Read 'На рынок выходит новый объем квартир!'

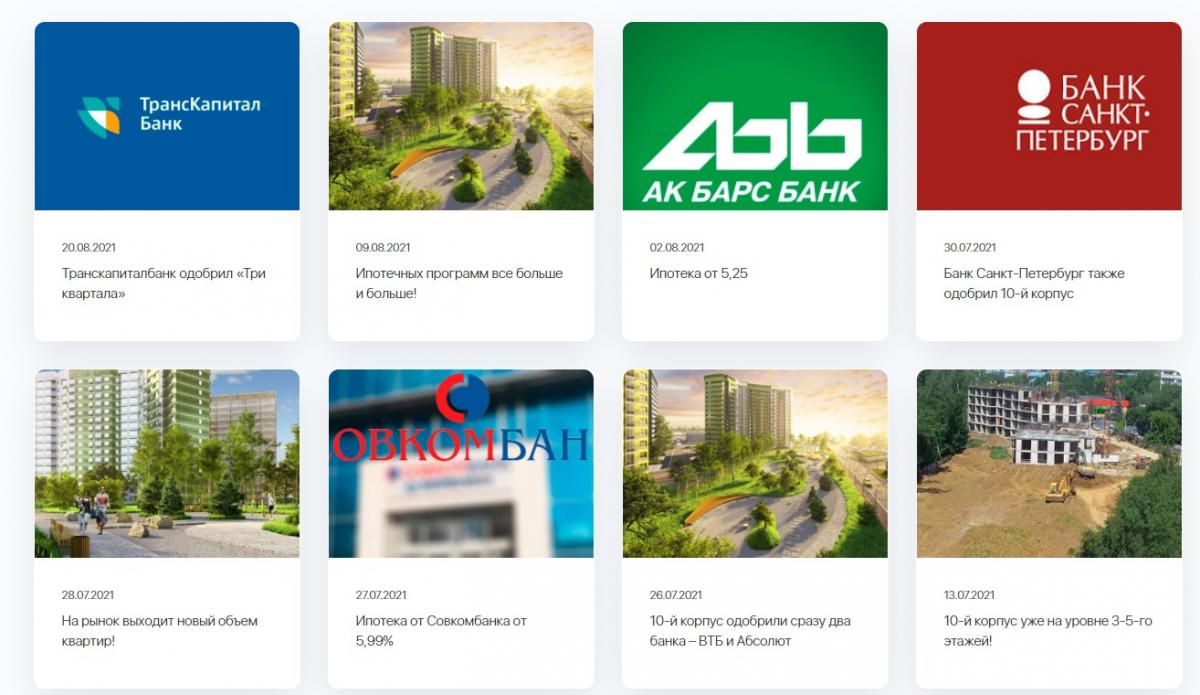(x=159, y=631)
